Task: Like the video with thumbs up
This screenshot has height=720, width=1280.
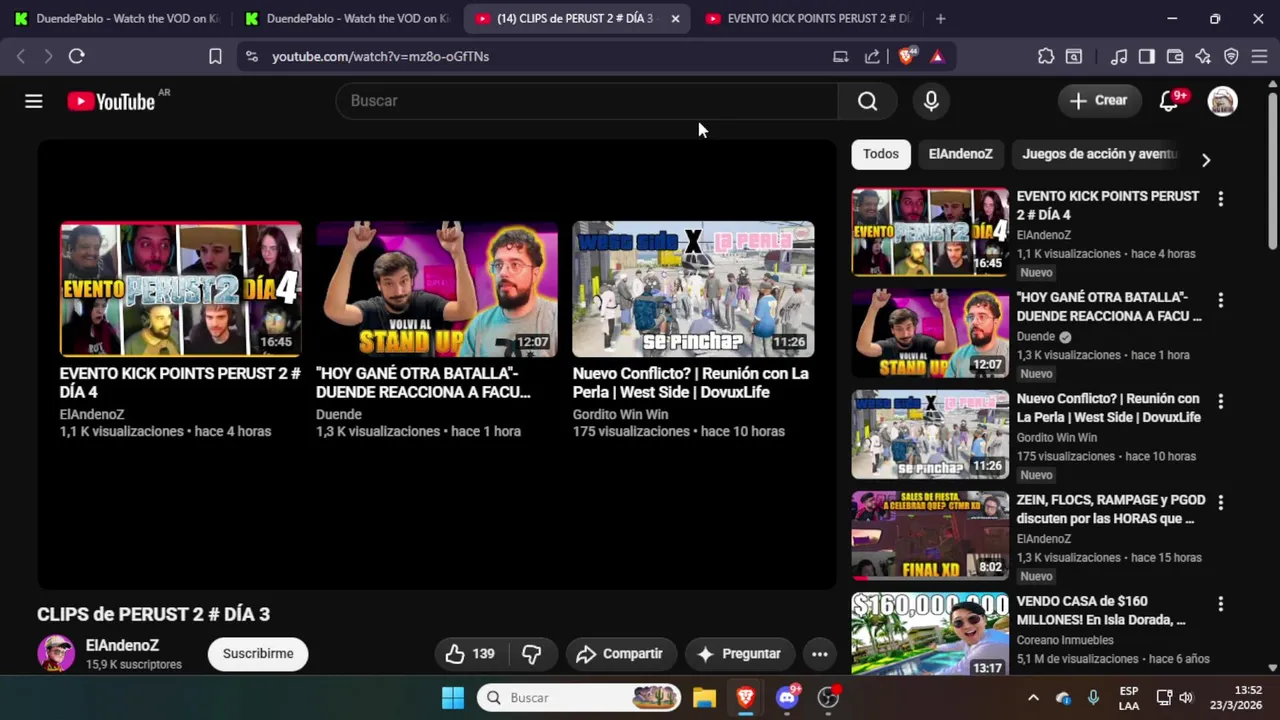Action: coord(471,654)
